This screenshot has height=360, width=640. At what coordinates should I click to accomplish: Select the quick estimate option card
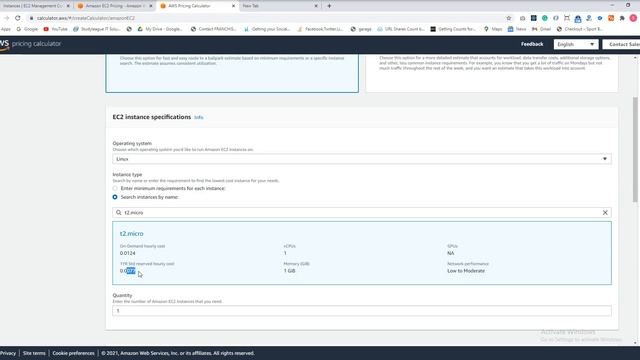click(x=232, y=73)
